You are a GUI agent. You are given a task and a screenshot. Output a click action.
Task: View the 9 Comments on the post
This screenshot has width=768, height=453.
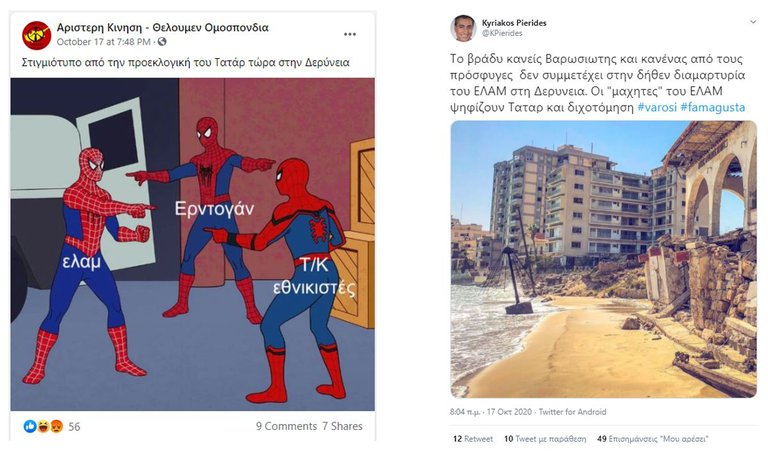click(x=287, y=426)
